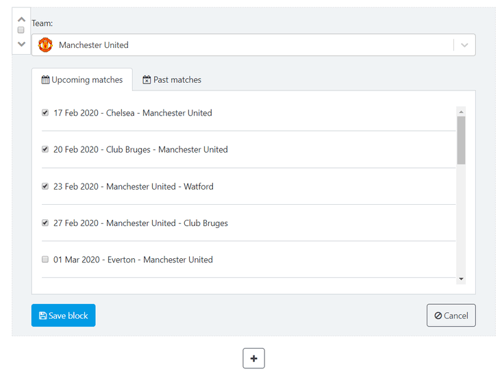
Task: Click the Cancel button
Action: pyautogui.click(x=451, y=315)
